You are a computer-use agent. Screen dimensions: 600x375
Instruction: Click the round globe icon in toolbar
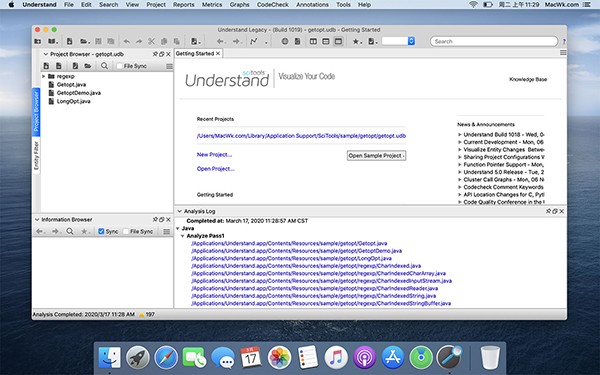click(x=285, y=41)
